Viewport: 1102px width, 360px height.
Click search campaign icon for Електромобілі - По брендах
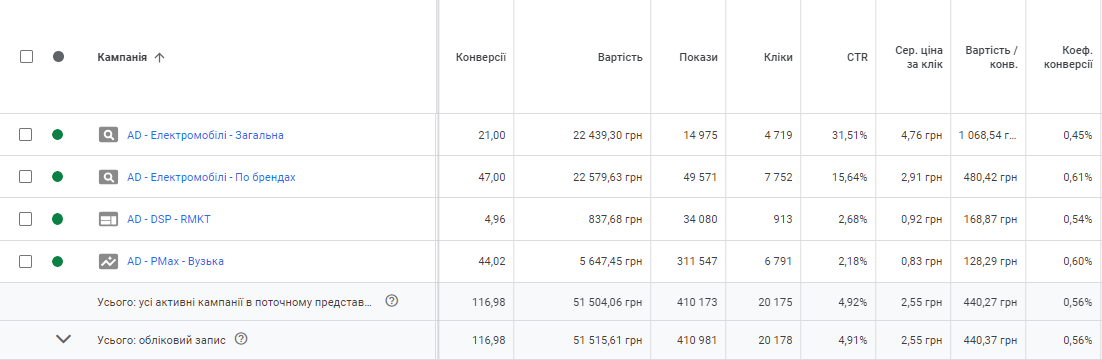pos(108,177)
